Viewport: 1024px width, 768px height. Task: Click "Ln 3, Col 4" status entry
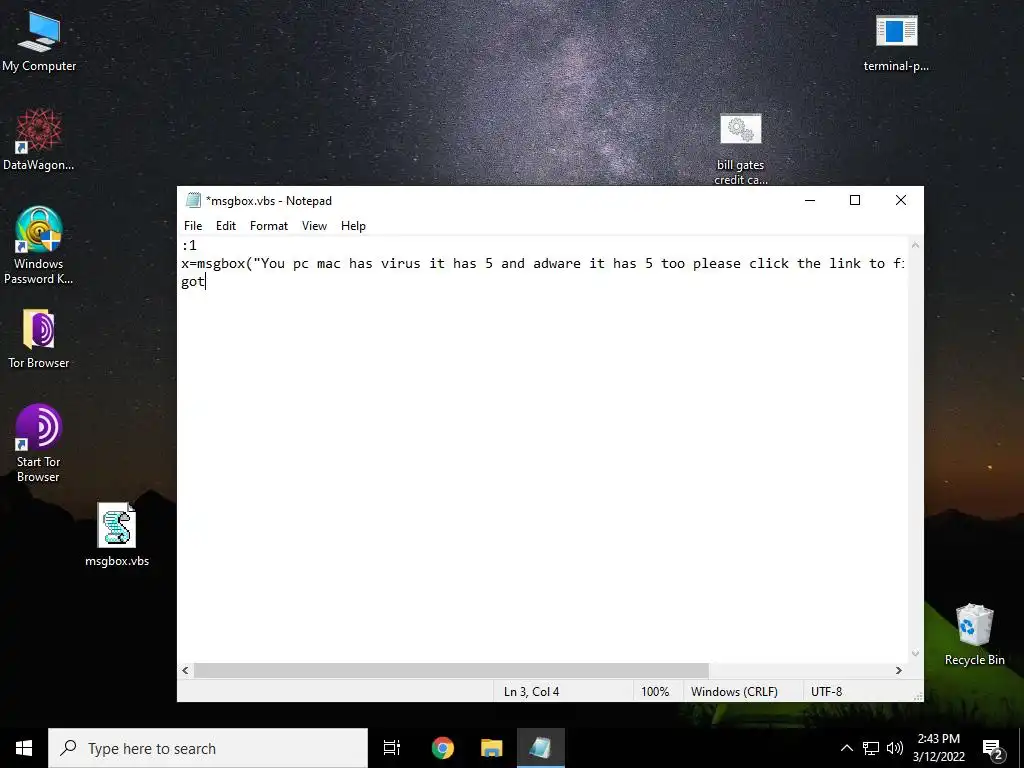pyautogui.click(x=532, y=692)
